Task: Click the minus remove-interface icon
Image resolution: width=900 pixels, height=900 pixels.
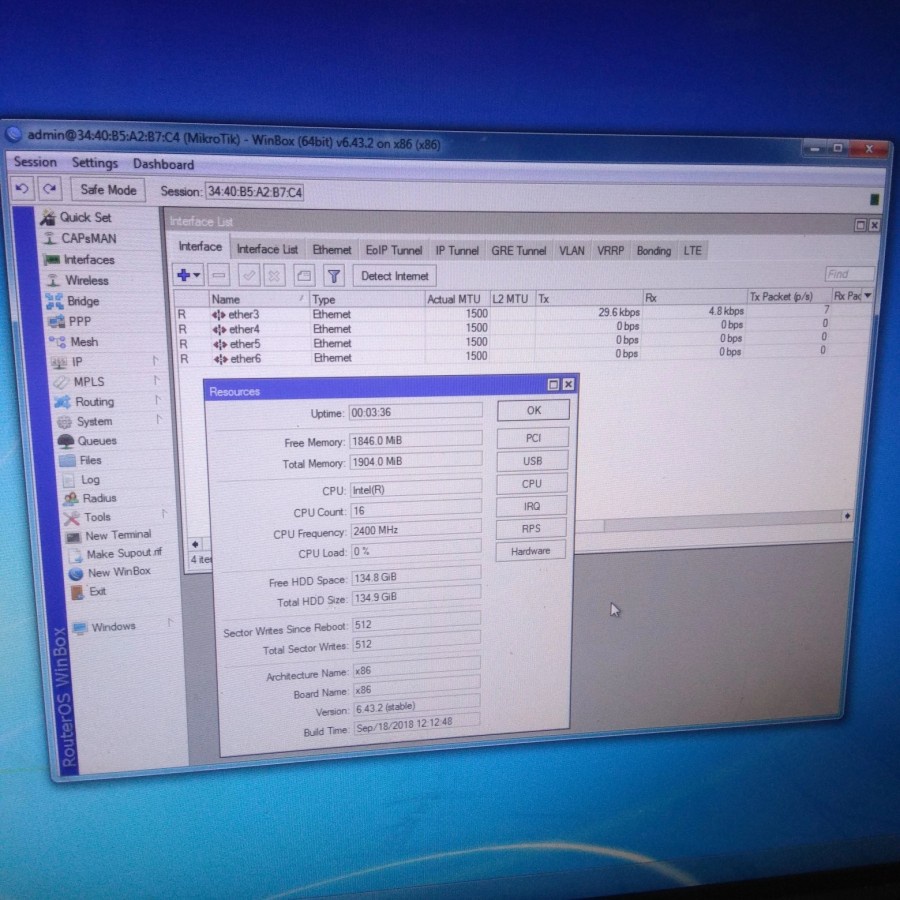Action: [220, 275]
